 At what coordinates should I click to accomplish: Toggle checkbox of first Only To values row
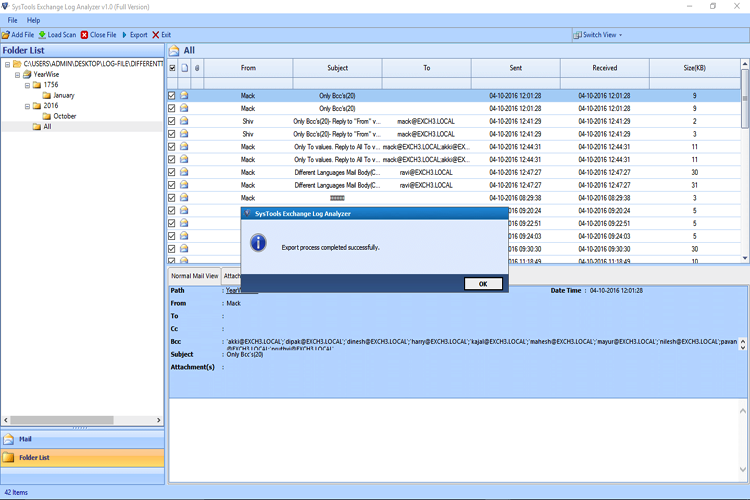[x=172, y=147]
